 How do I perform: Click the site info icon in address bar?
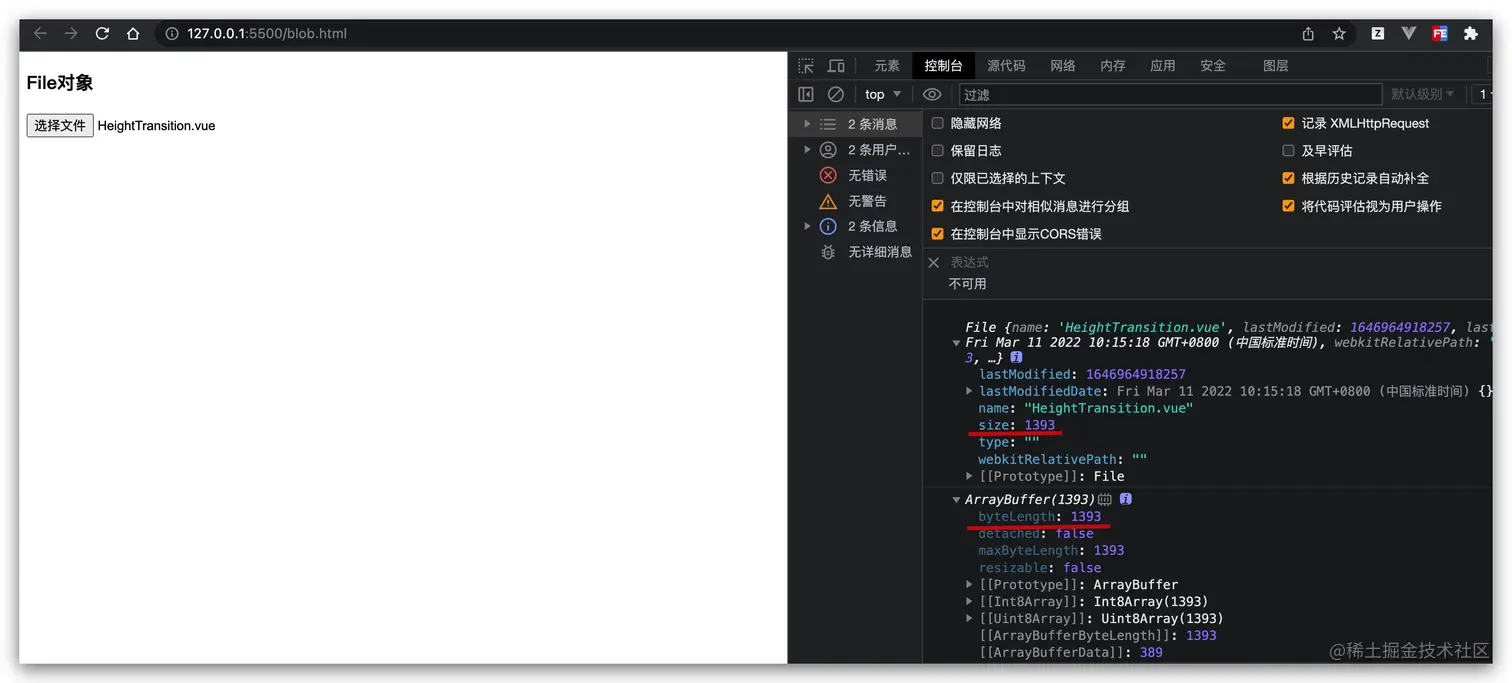172,33
